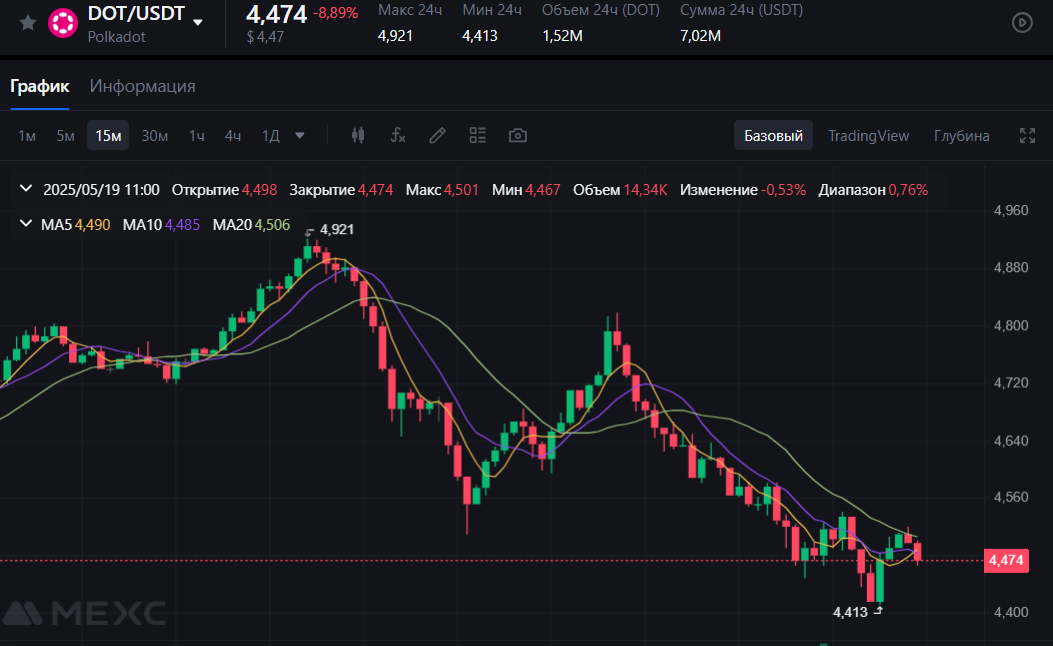1053x646 pixels.
Task: Open the fx indicators icon
Action: tap(398, 136)
